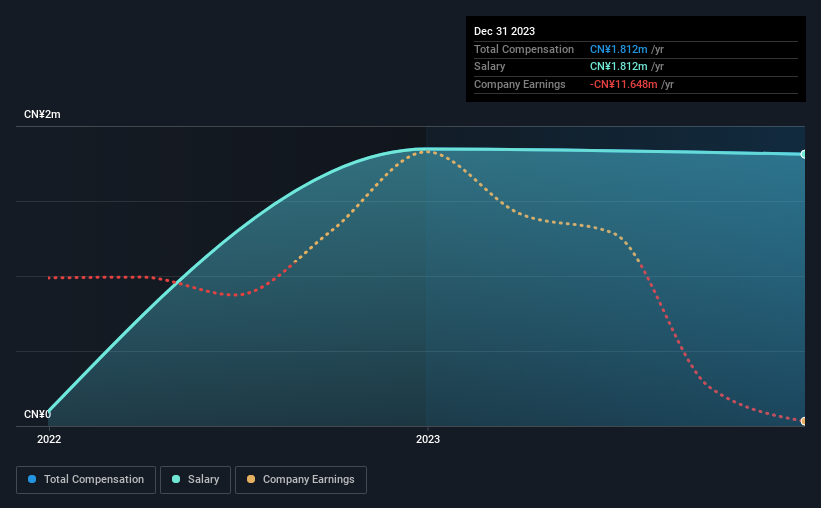Screen dimensions: 821x508
Task: Click the salary endpoint marker at Dec 2023
Action: [804, 154]
